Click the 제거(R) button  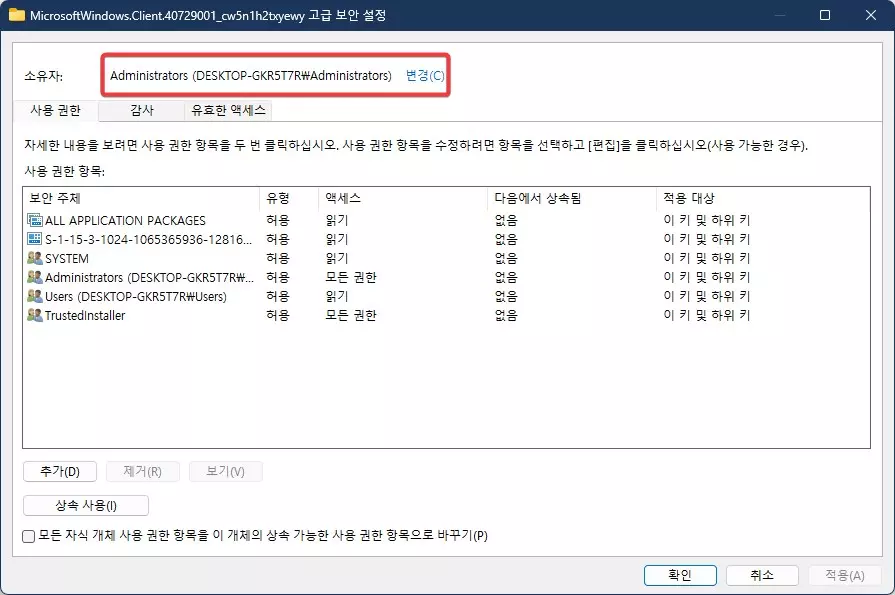143,472
